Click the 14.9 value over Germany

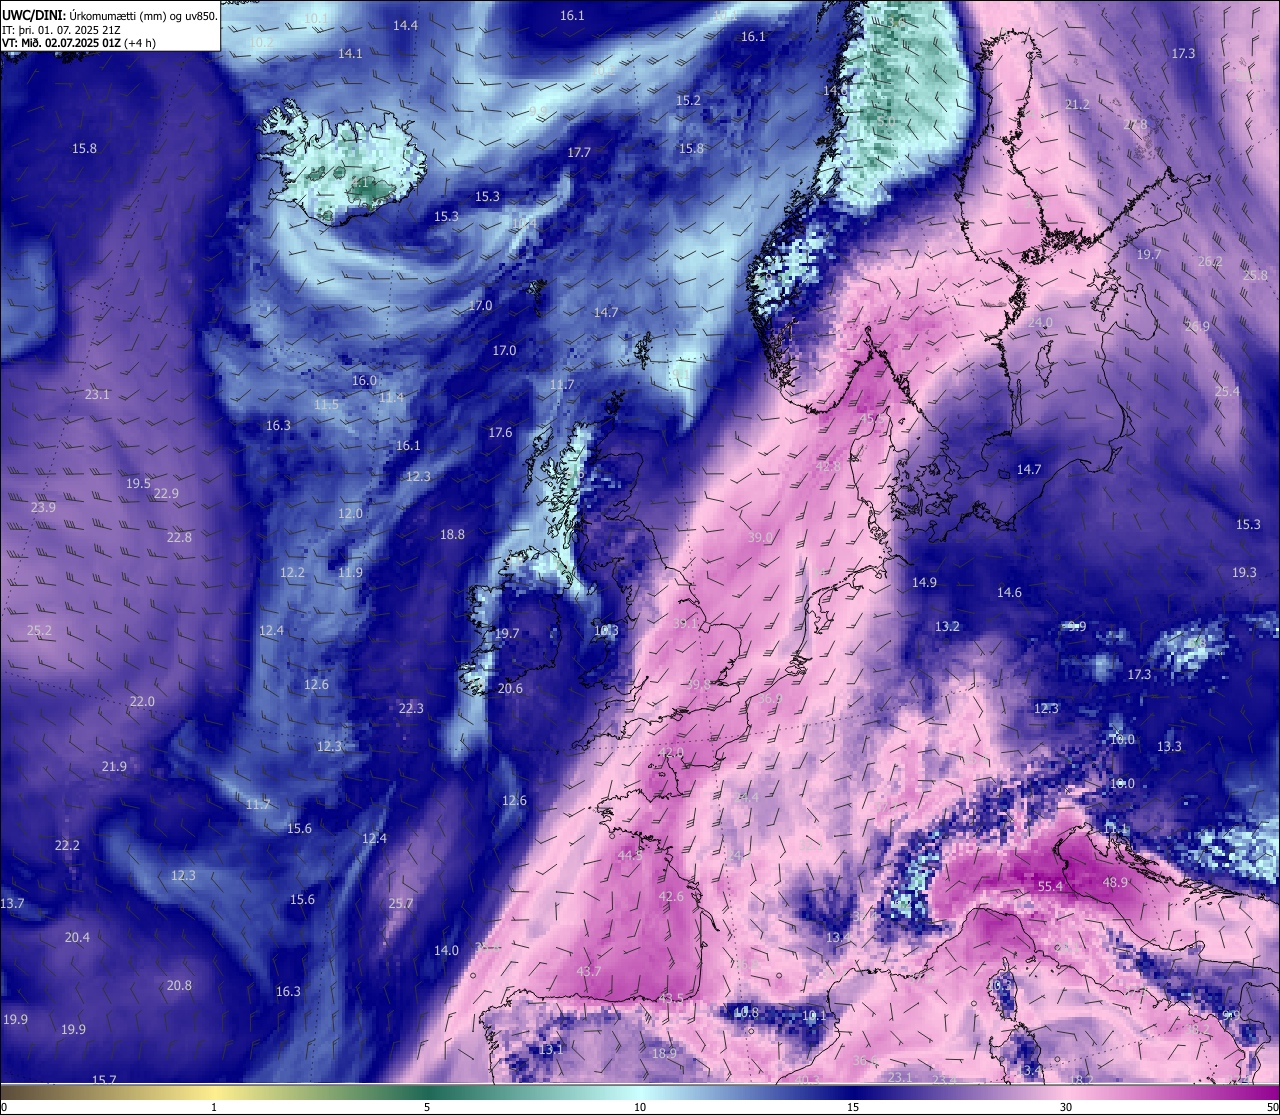click(924, 582)
